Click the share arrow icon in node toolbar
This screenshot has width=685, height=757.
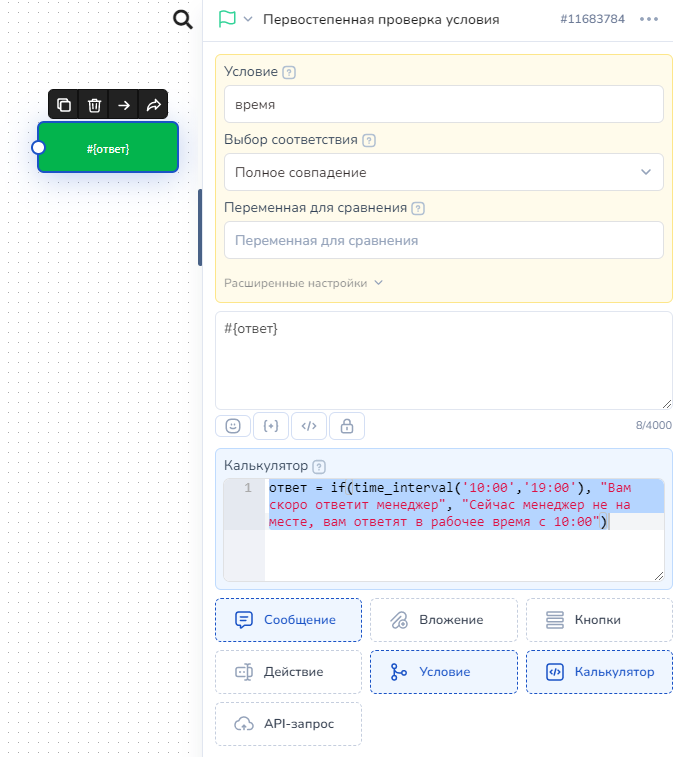point(153,105)
